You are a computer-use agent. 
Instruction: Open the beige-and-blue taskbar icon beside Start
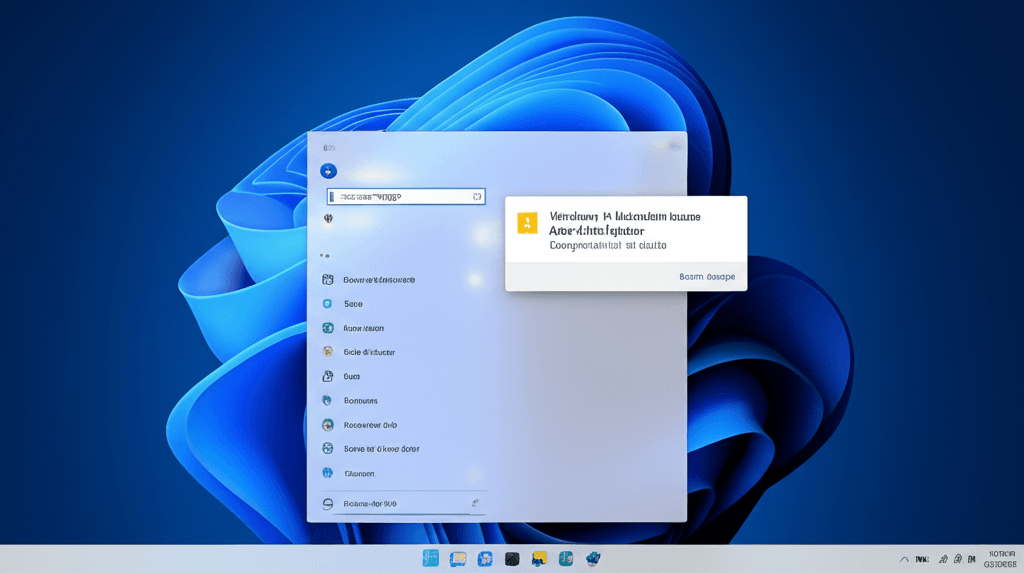tap(458, 559)
